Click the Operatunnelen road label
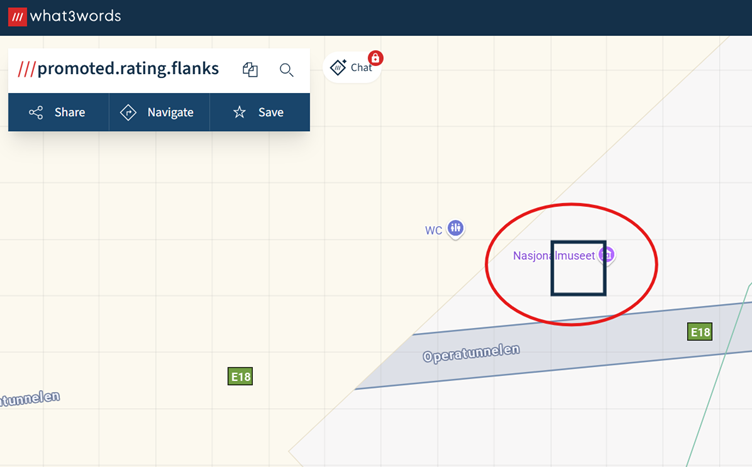The height and width of the screenshot is (467, 752). (x=471, y=353)
